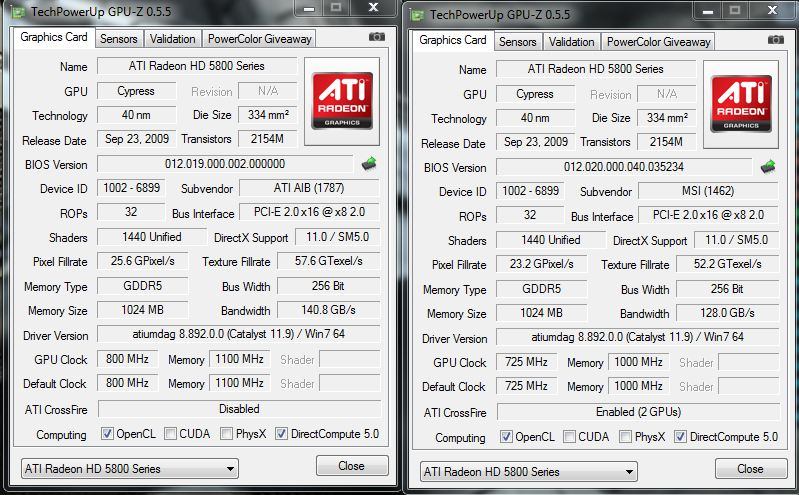Click Pixel Fillrate 25.6 GPixel/s value
This screenshot has width=799, height=495.
tap(143, 261)
